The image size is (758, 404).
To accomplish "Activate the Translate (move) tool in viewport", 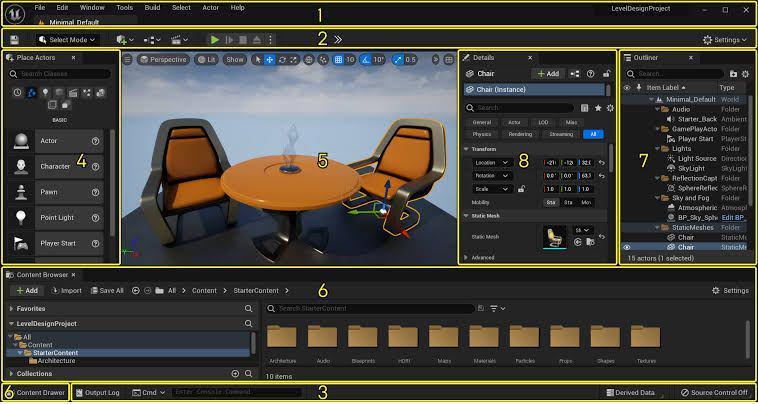I will [x=270, y=59].
